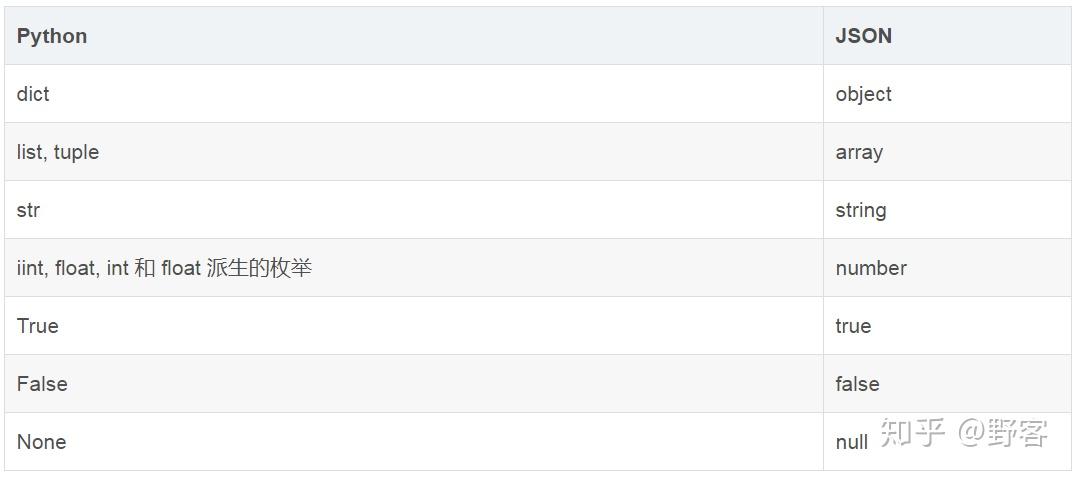
Task: Select the None cell
Action: 41,442
